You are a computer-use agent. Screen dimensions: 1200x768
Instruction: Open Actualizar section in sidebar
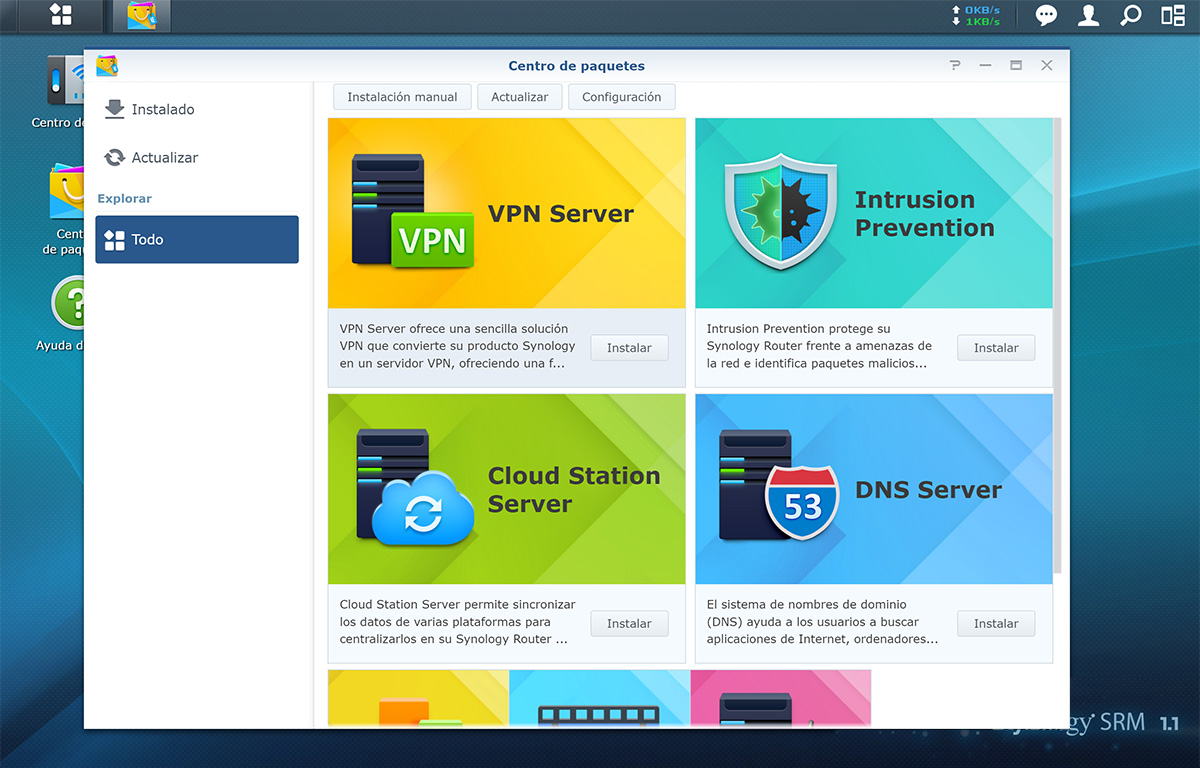click(197, 157)
